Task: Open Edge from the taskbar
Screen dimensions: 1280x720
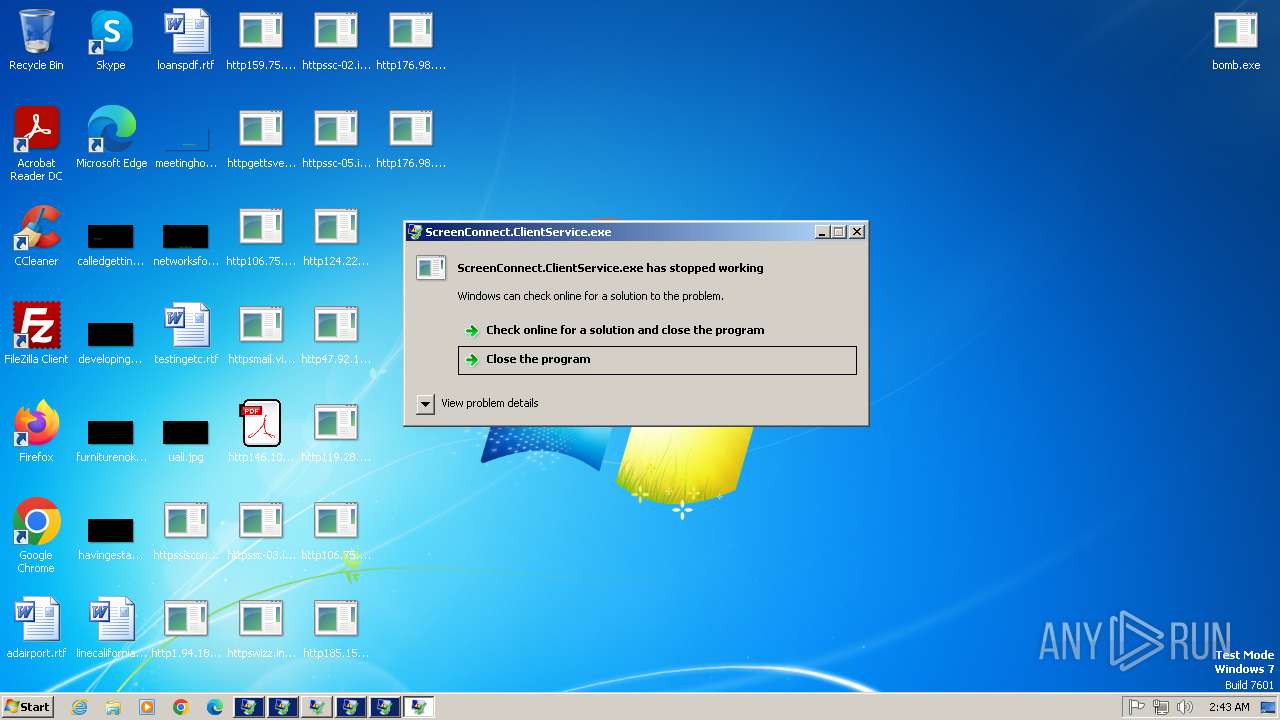Action: [215, 707]
